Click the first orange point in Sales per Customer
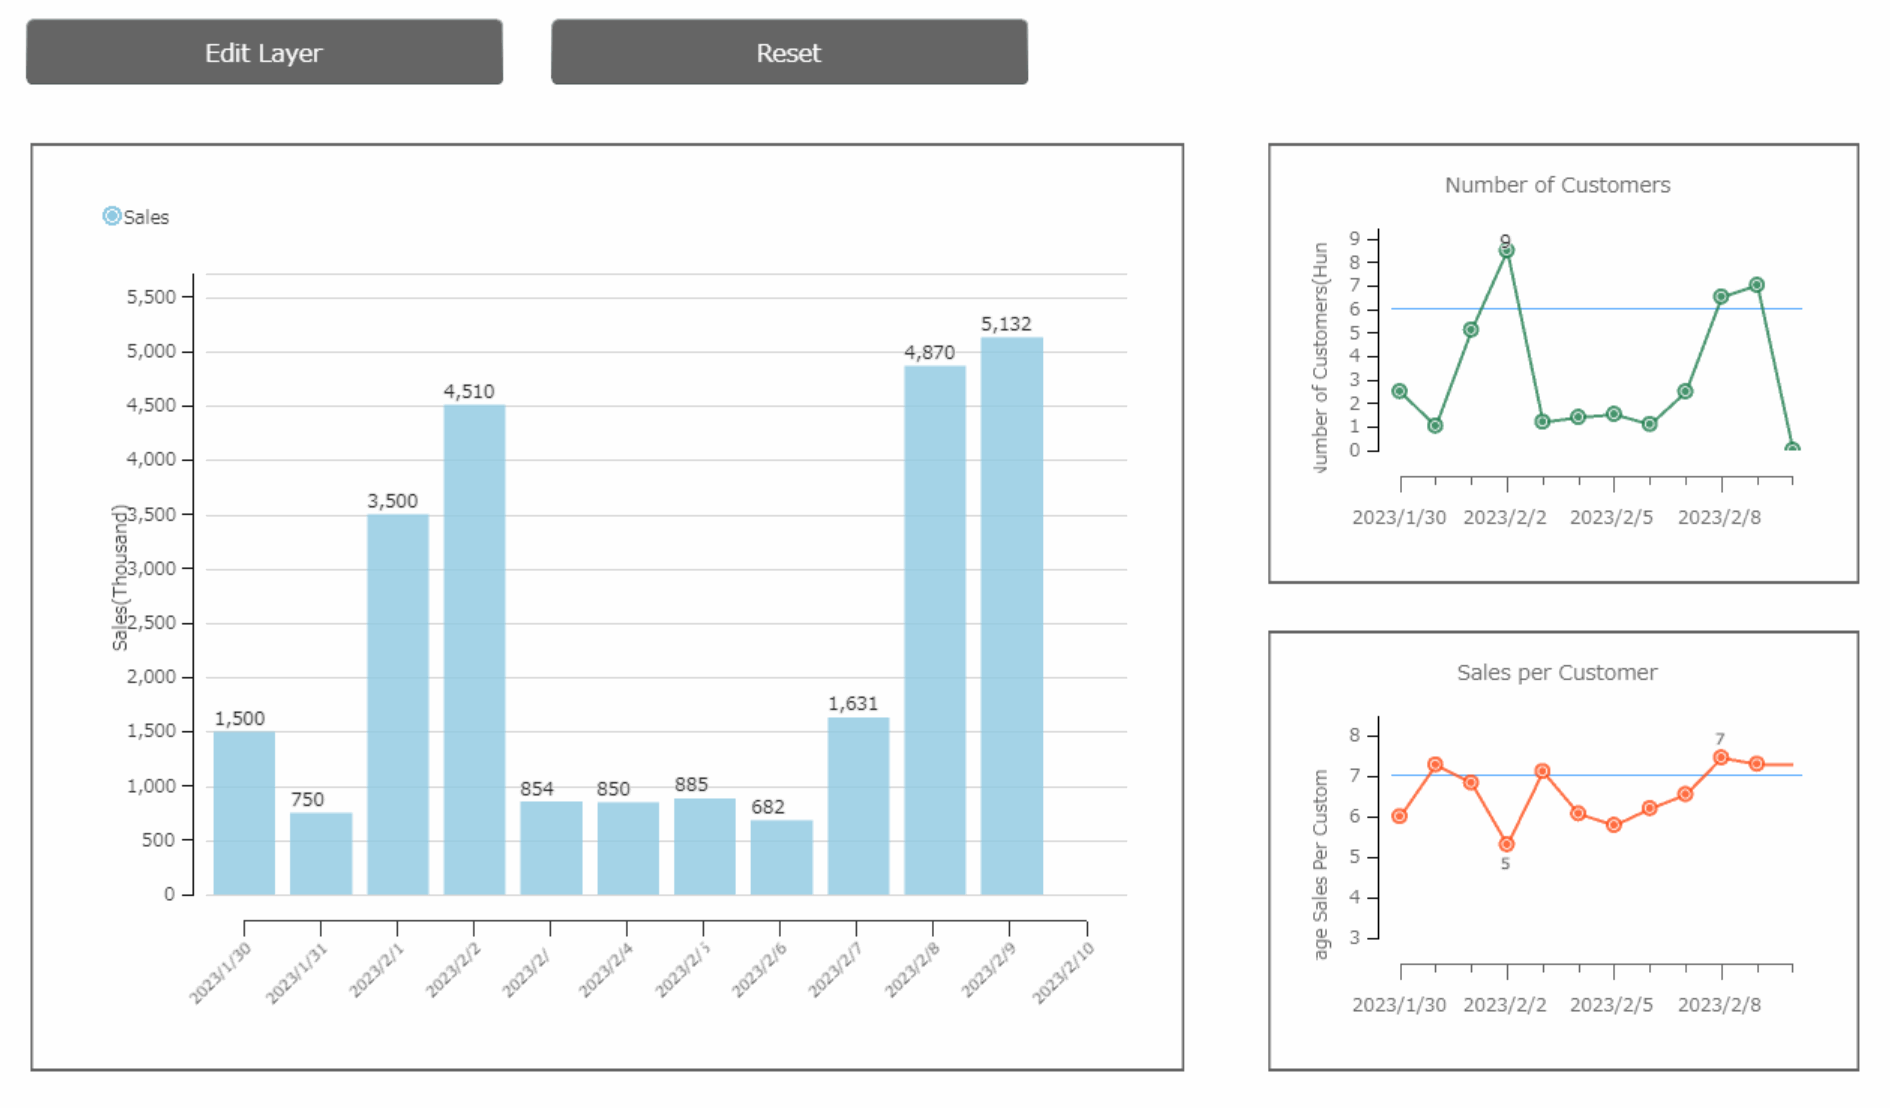 [1399, 816]
